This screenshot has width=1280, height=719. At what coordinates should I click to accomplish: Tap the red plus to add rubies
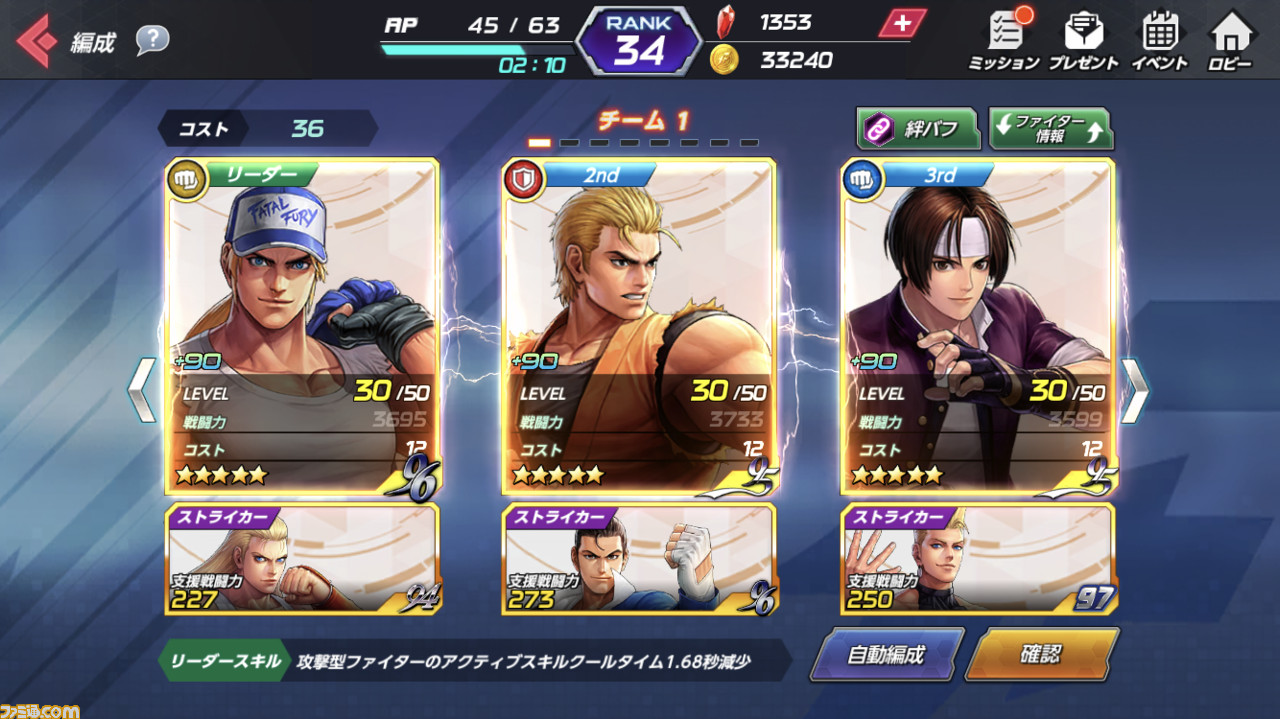[902, 23]
